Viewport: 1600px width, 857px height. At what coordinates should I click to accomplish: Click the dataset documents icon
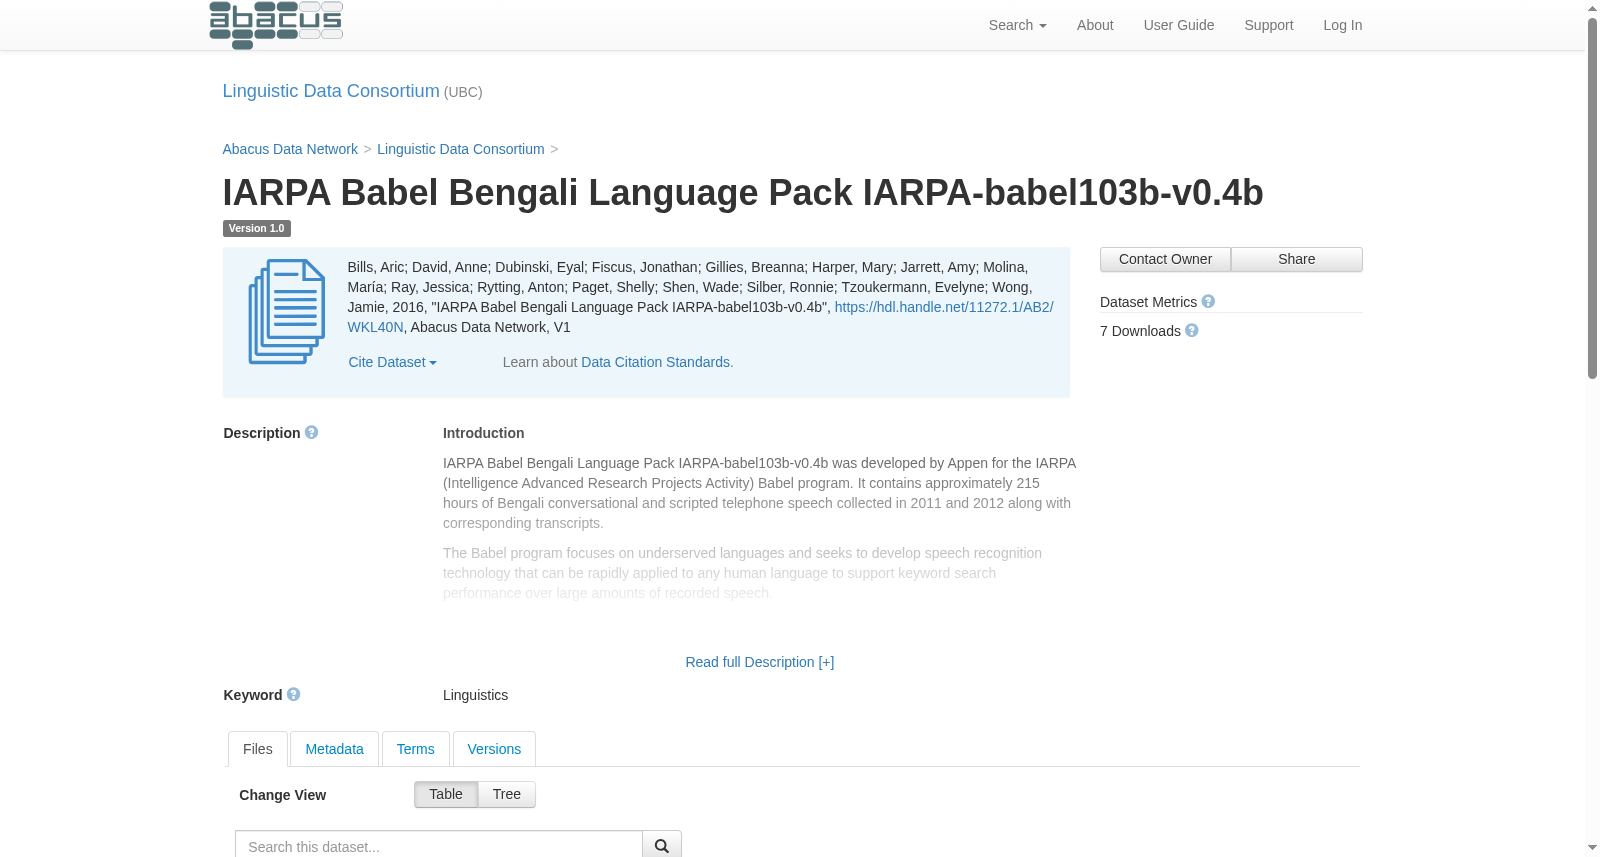point(287,312)
